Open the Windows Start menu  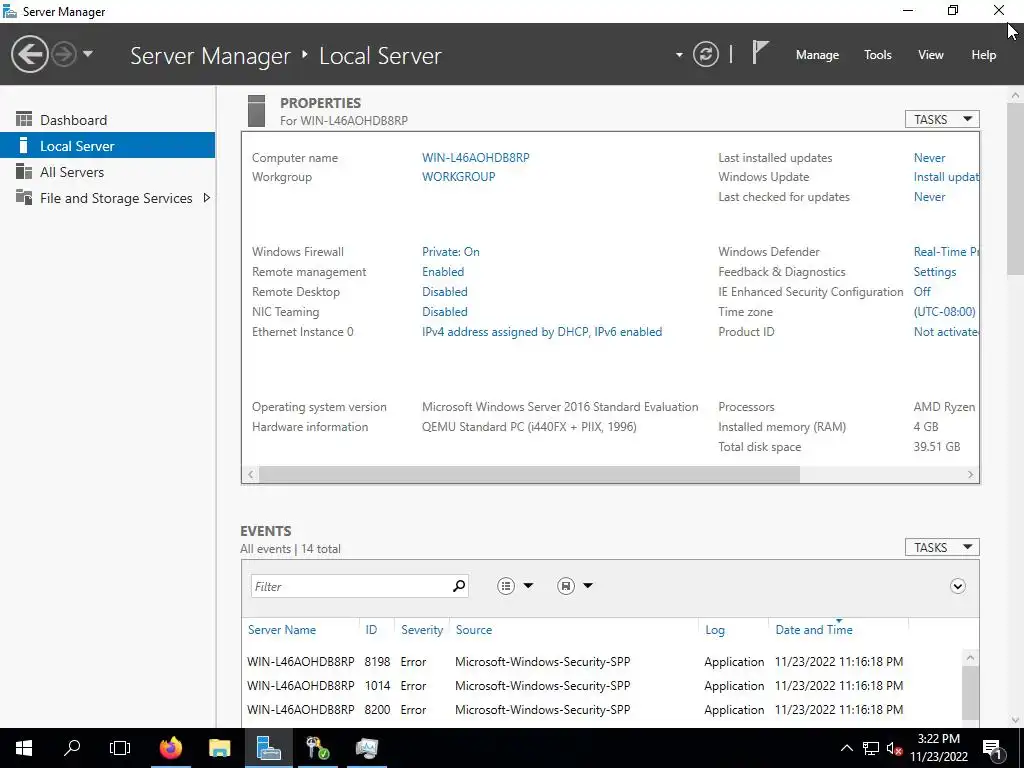[x=24, y=748]
